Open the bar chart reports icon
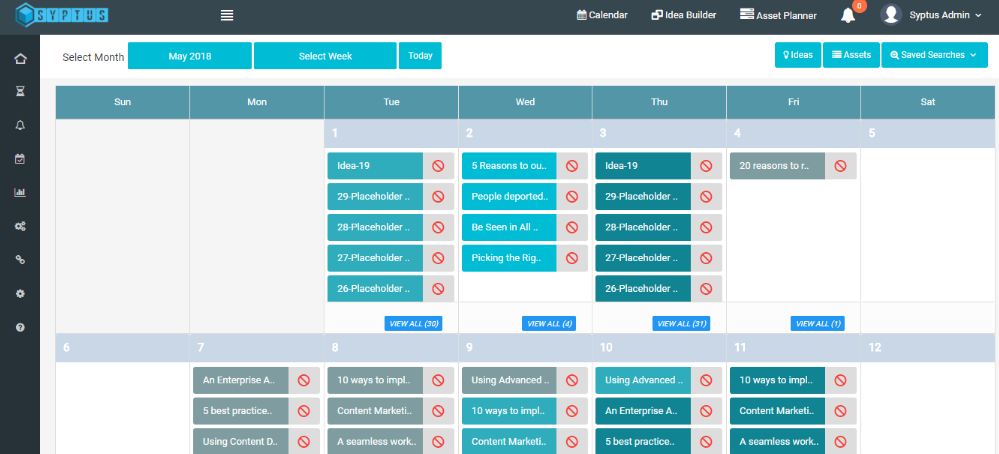999x454 pixels. pos(20,193)
